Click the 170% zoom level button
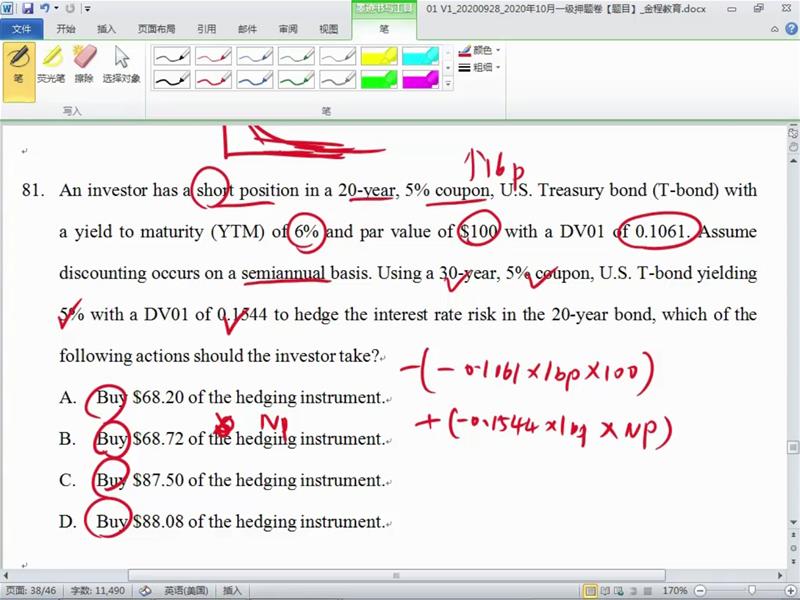 pyautogui.click(x=675, y=591)
